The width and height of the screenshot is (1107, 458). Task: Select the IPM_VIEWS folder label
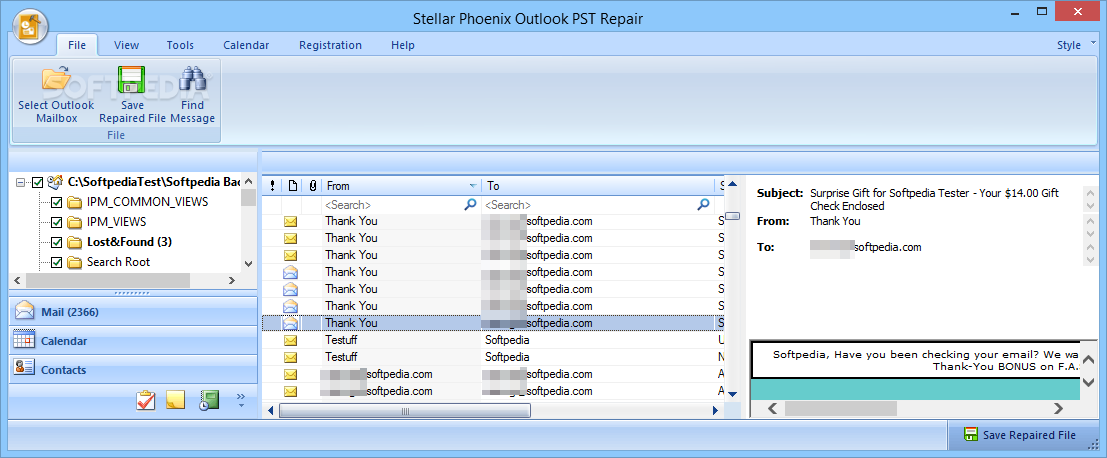116,222
